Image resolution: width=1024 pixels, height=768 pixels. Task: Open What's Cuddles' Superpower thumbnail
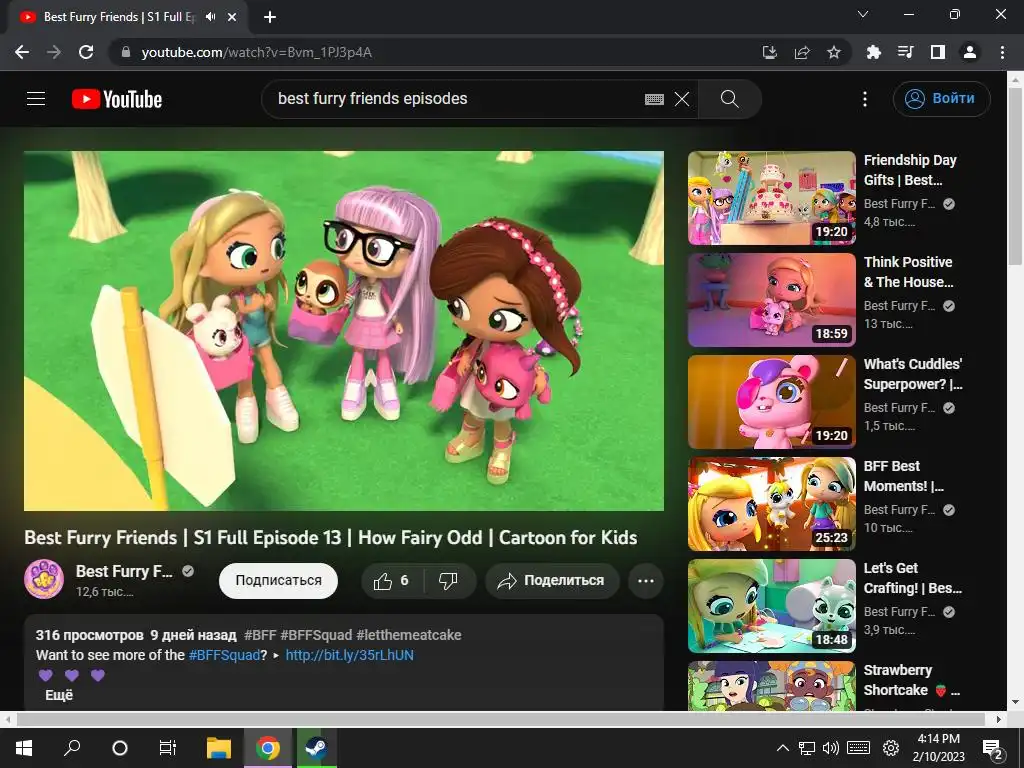tap(771, 402)
